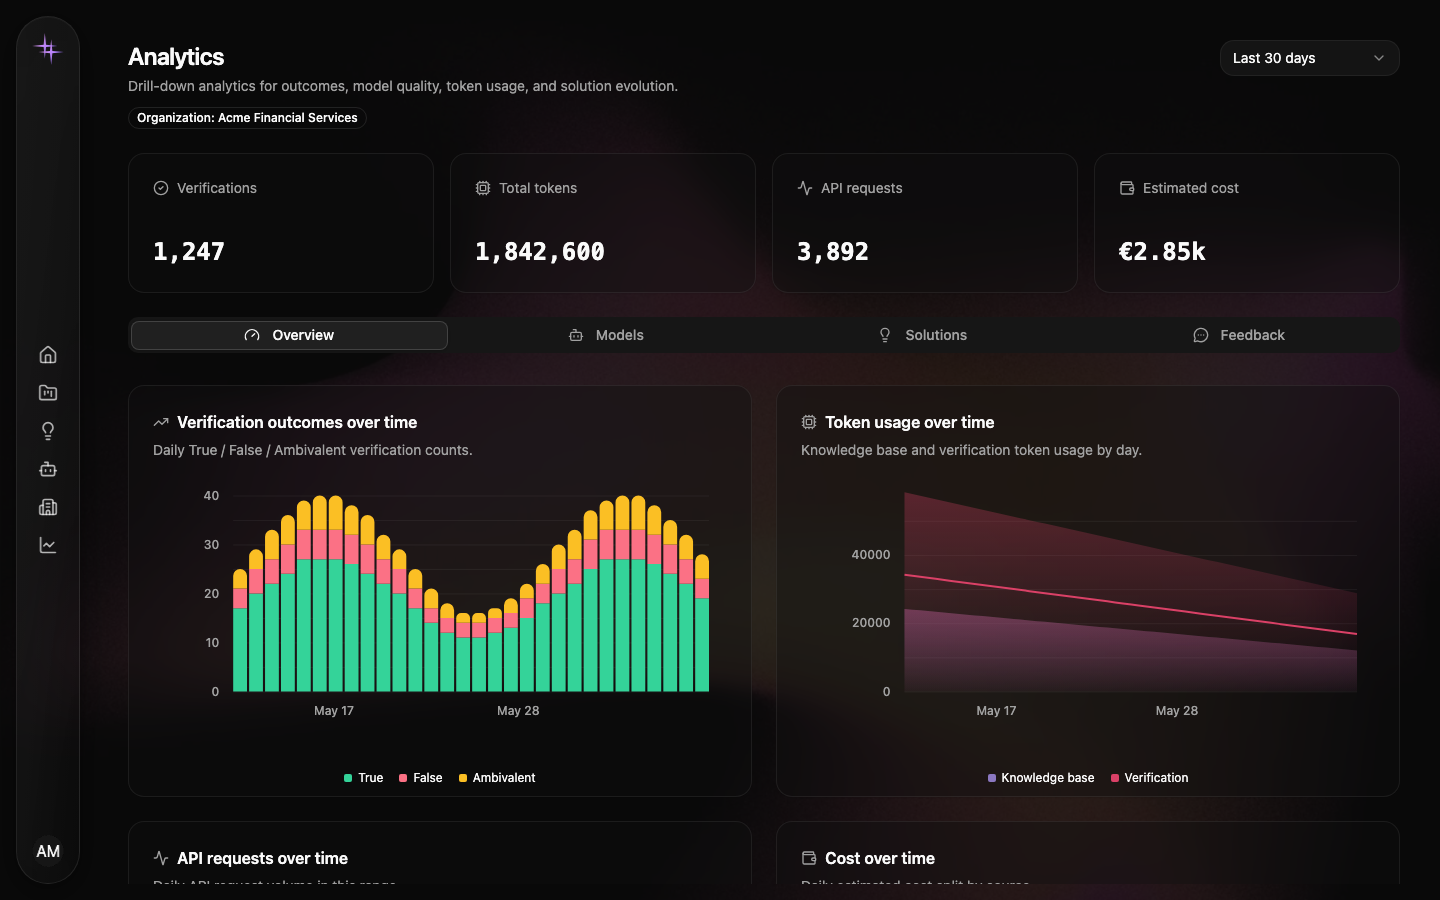This screenshot has height=900, width=1440.
Task: Open the Home icon in sidebar
Action: [x=48, y=355]
